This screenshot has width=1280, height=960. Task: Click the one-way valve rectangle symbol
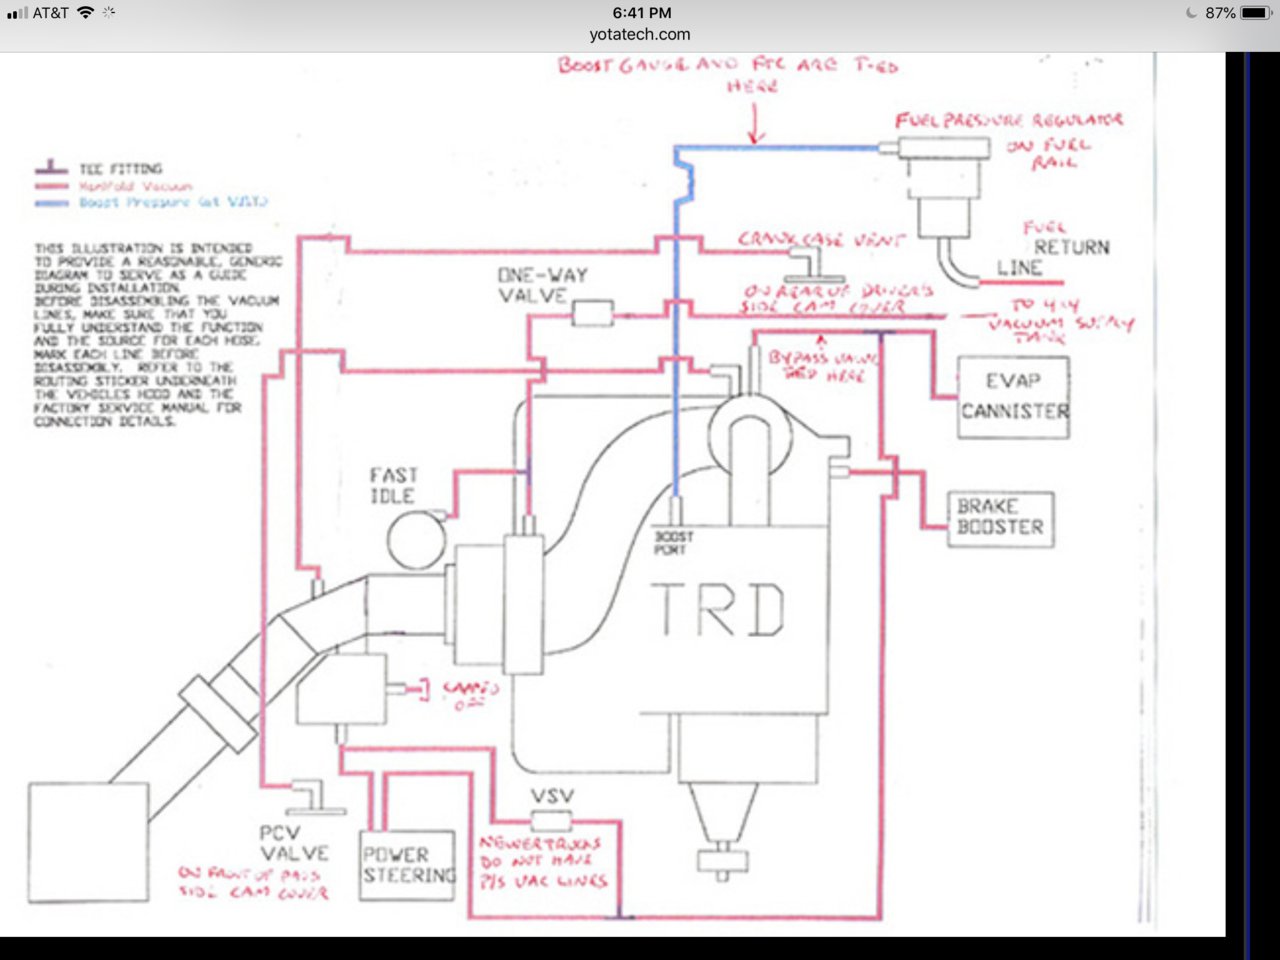(x=592, y=315)
